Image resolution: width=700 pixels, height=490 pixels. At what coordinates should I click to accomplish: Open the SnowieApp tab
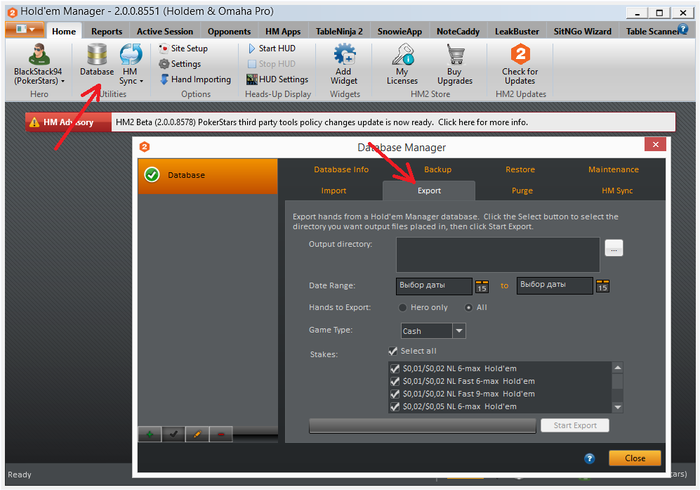click(x=400, y=31)
